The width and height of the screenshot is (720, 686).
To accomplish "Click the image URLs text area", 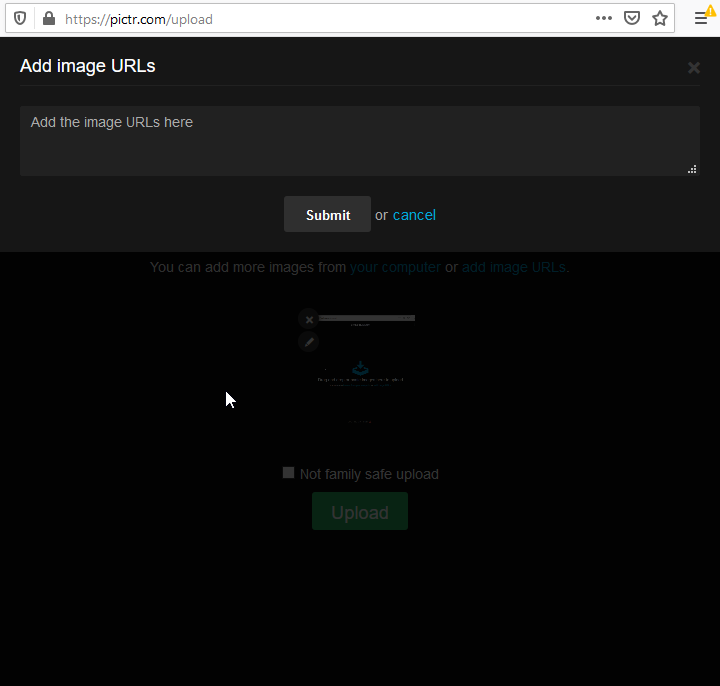I will point(360,141).
